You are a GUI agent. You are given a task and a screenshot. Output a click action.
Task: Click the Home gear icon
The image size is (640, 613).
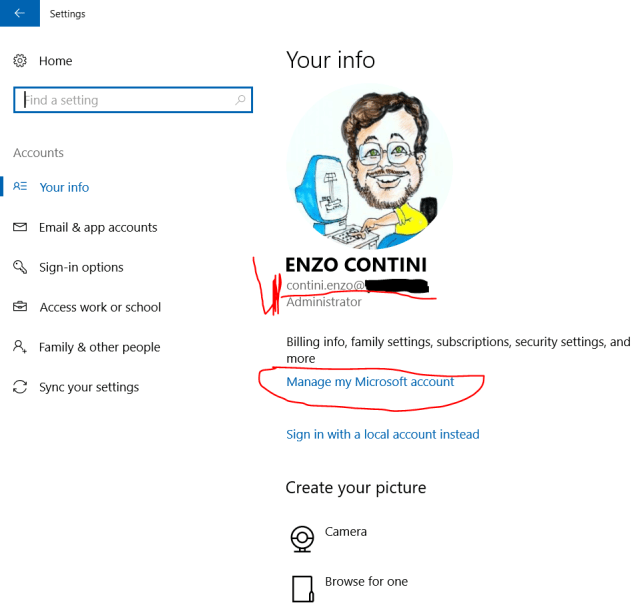click(x=20, y=61)
